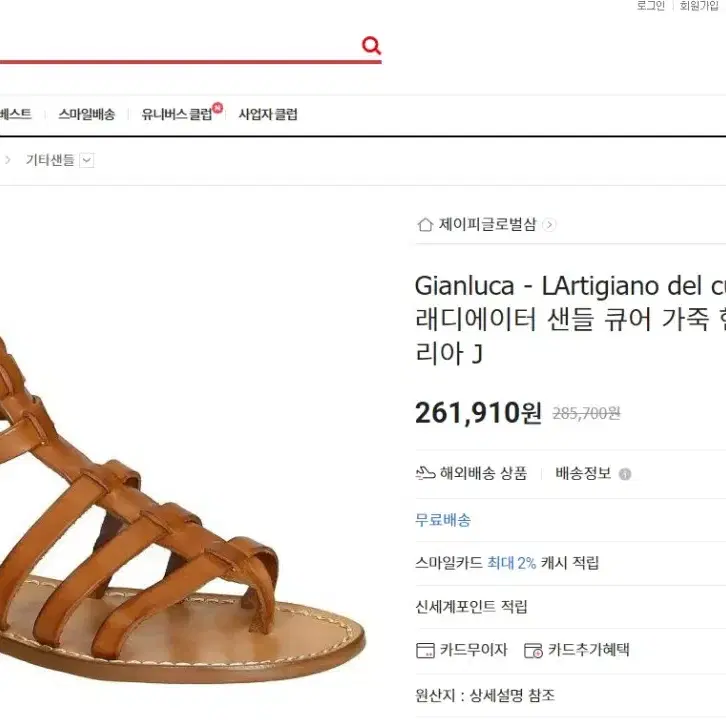
Task: Click the 회원가입 link
Action: coord(699,6)
